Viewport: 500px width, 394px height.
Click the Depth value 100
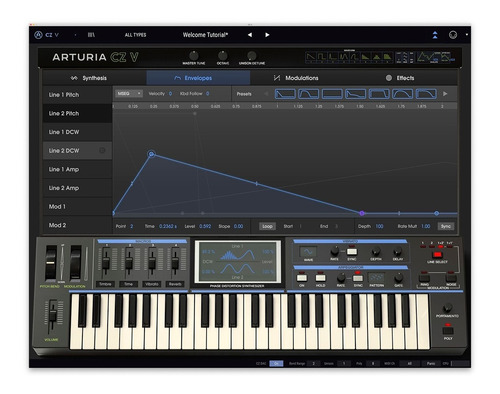379,226
